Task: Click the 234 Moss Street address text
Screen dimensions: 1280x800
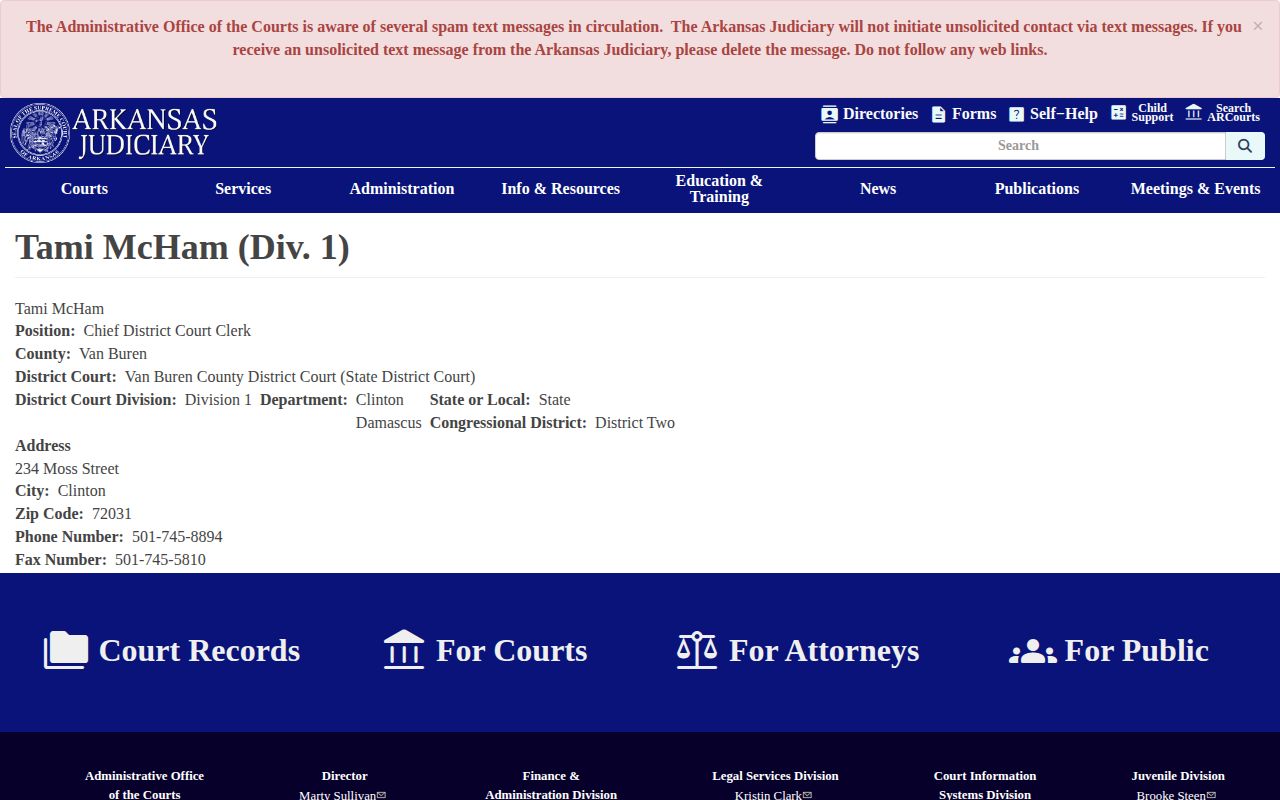Action: tap(67, 469)
